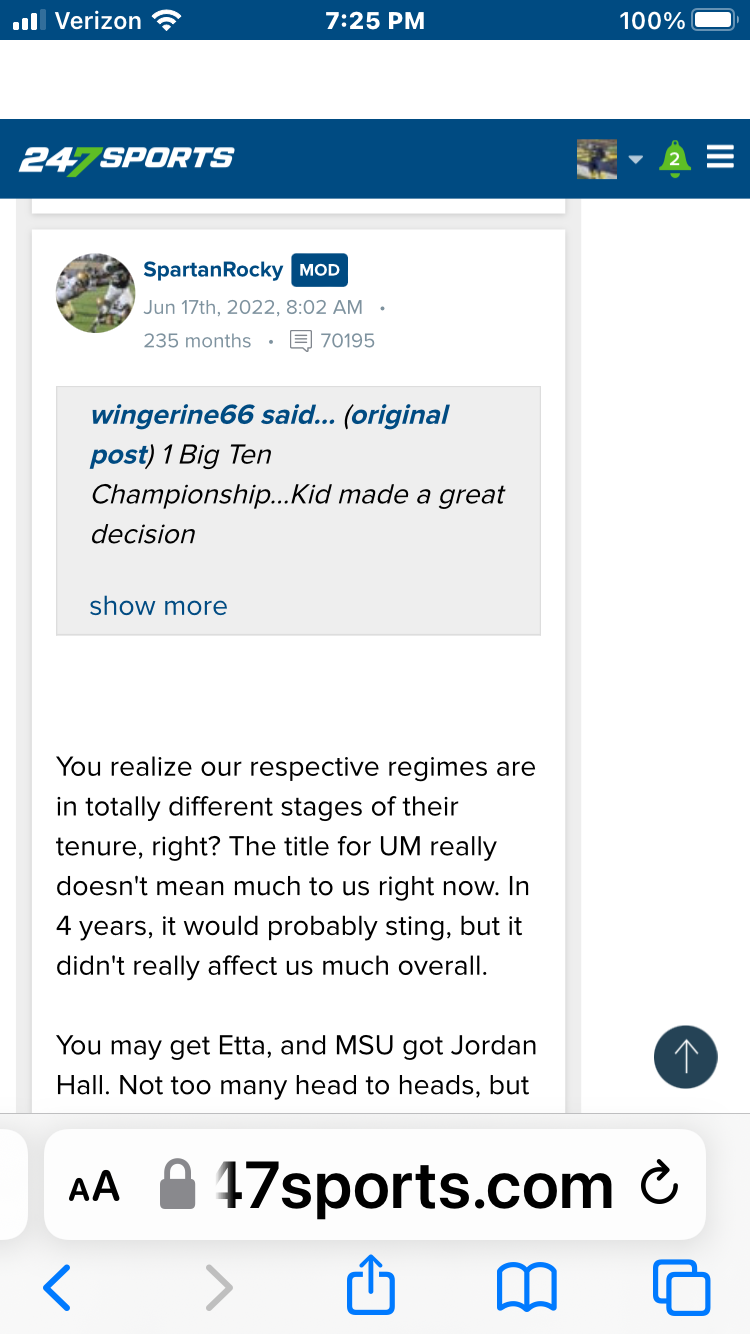Go back to the previous page in Safari
750x1334 pixels.
[57, 1288]
